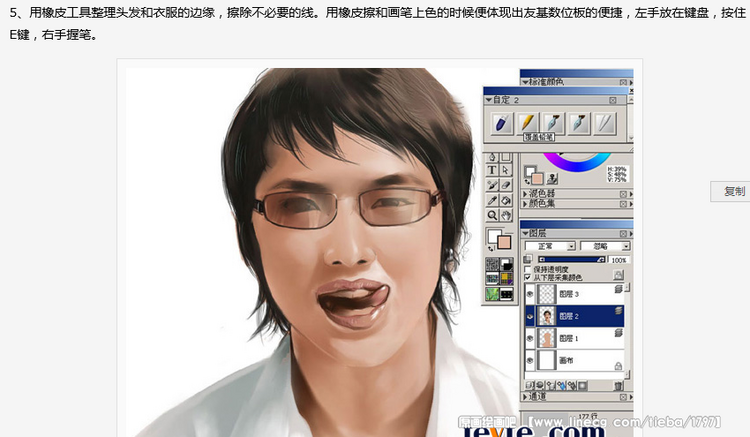Click the 复制 copy button at right

tap(733, 191)
